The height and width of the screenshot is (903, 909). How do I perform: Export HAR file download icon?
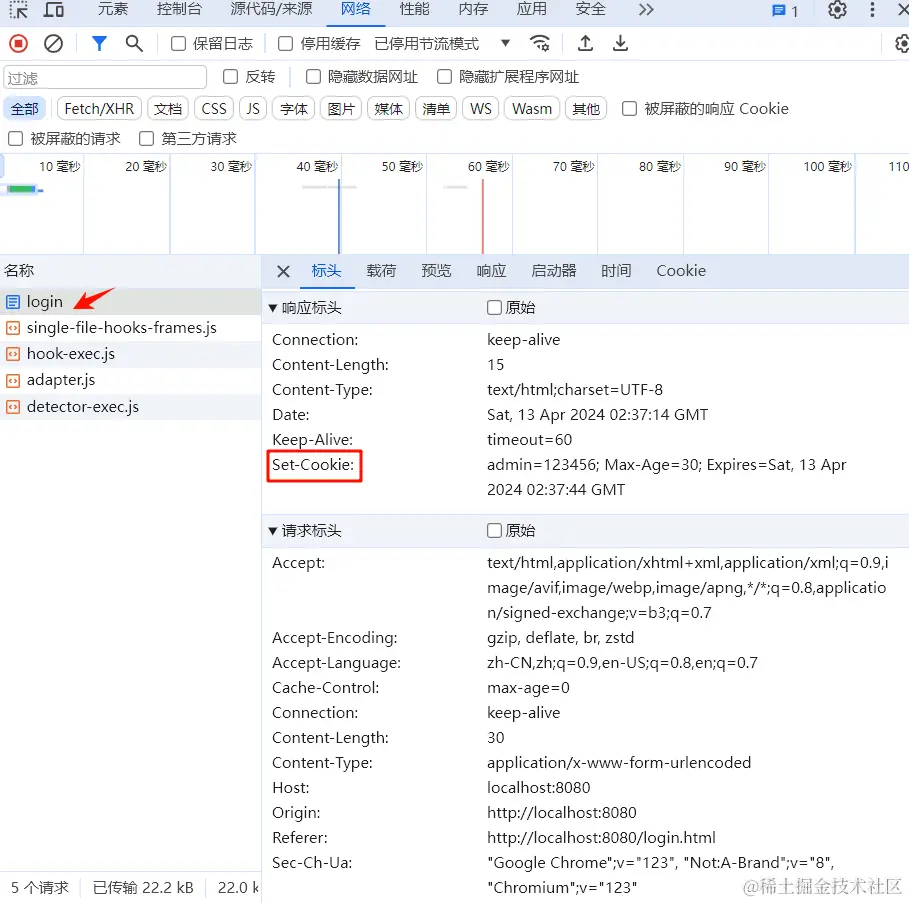620,43
